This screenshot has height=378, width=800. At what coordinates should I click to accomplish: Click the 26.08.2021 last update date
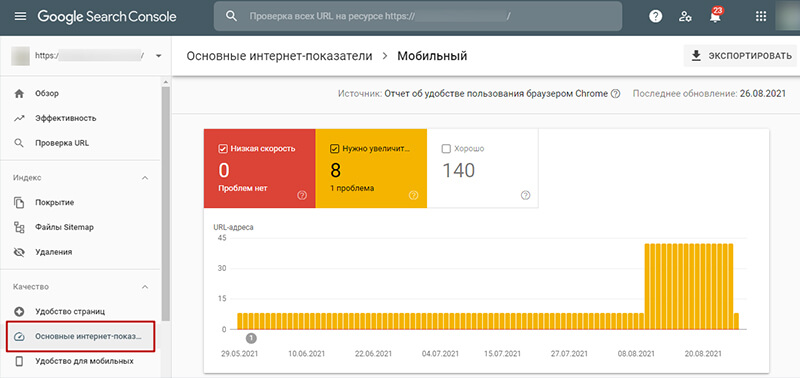pyautogui.click(x=763, y=94)
